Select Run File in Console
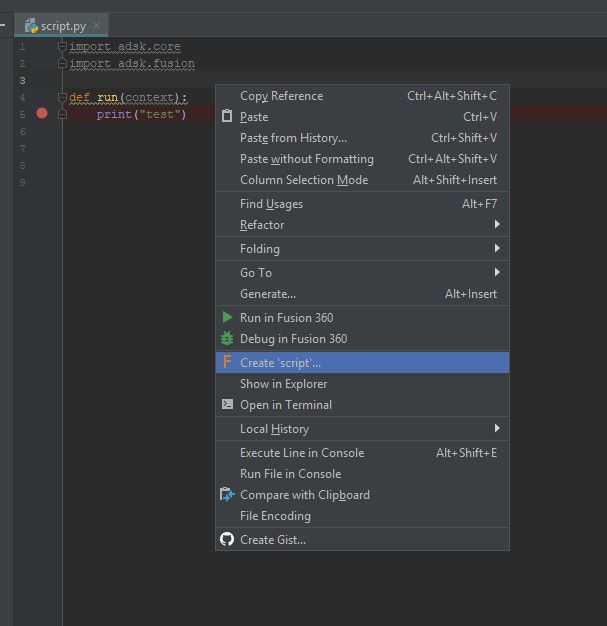Screen dimensions: 607x626 point(362,474)
